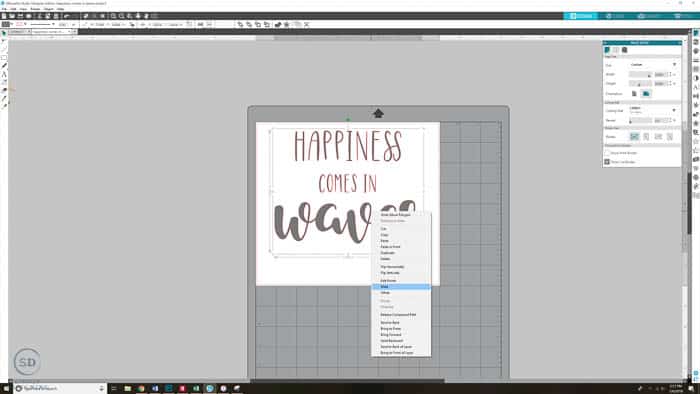The image size is (700, 394).
Task: Click the Undo arrow icon
Action: (67, 16)
